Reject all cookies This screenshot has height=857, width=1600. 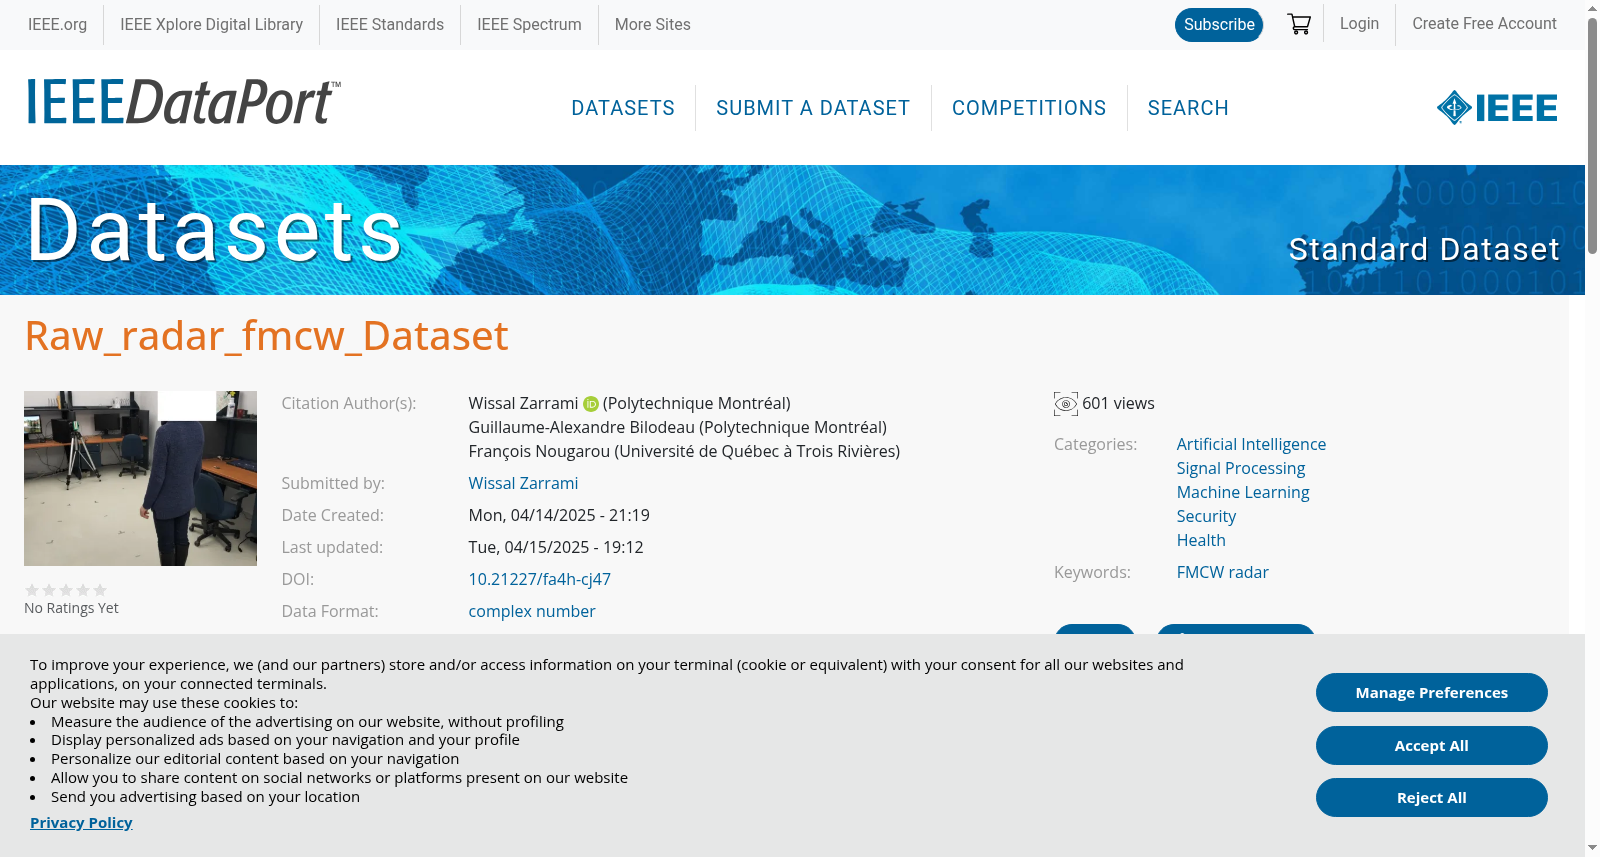1432,798
